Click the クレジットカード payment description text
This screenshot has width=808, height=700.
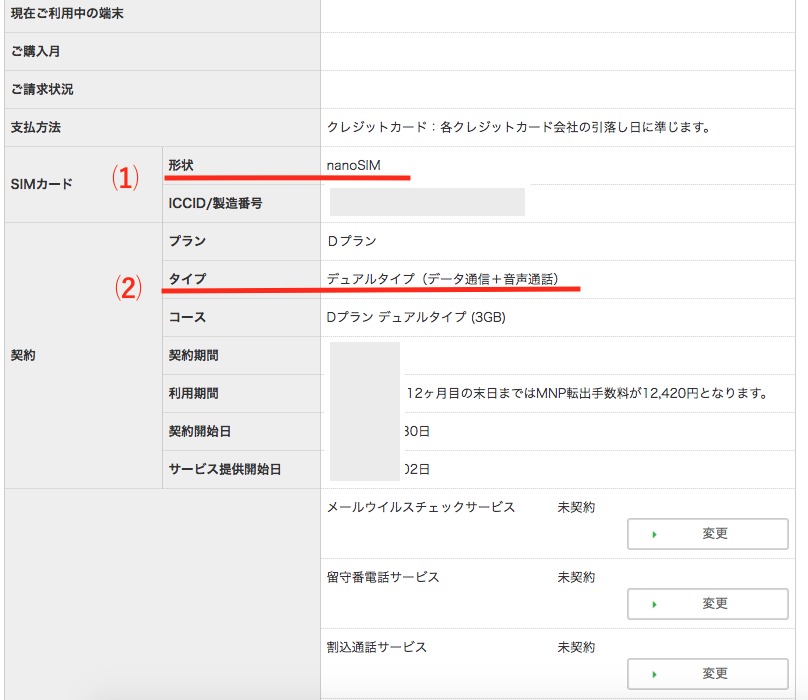518,128
